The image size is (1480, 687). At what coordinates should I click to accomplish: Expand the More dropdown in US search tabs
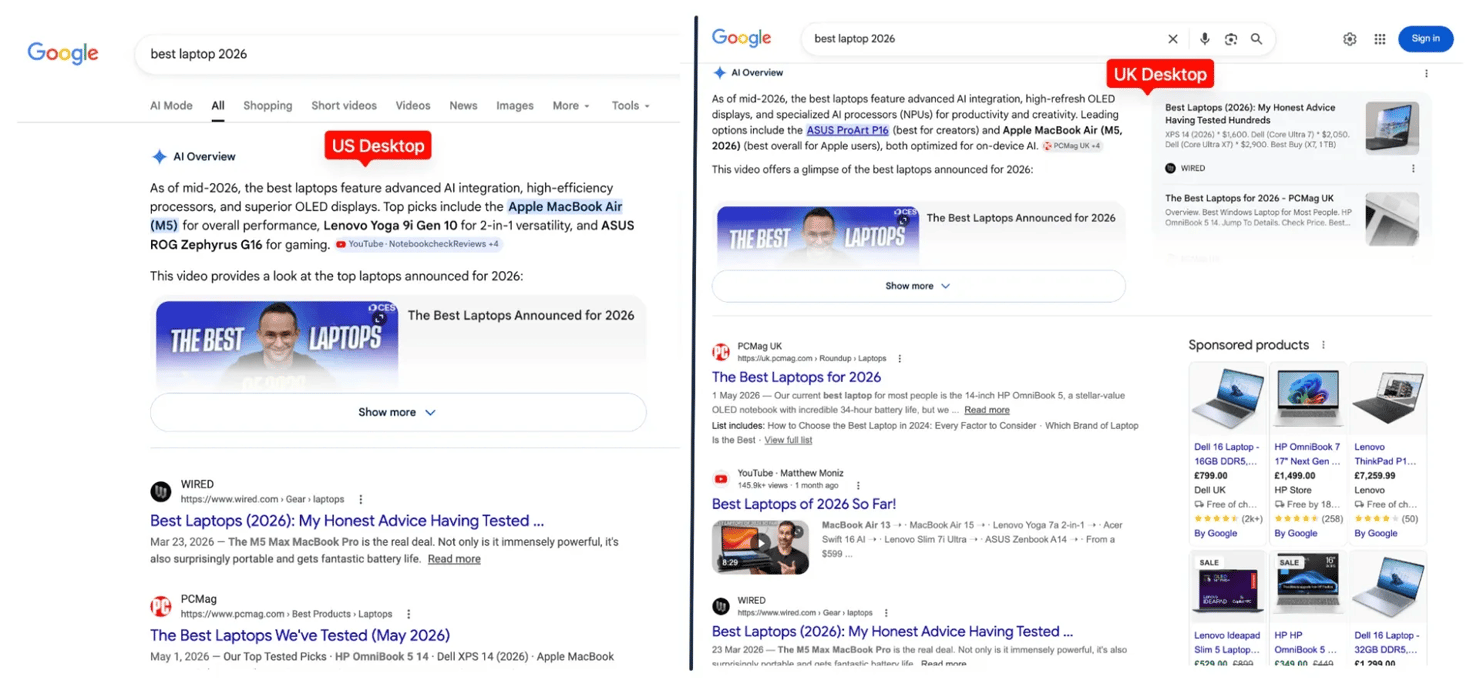(x=571, y=106)
